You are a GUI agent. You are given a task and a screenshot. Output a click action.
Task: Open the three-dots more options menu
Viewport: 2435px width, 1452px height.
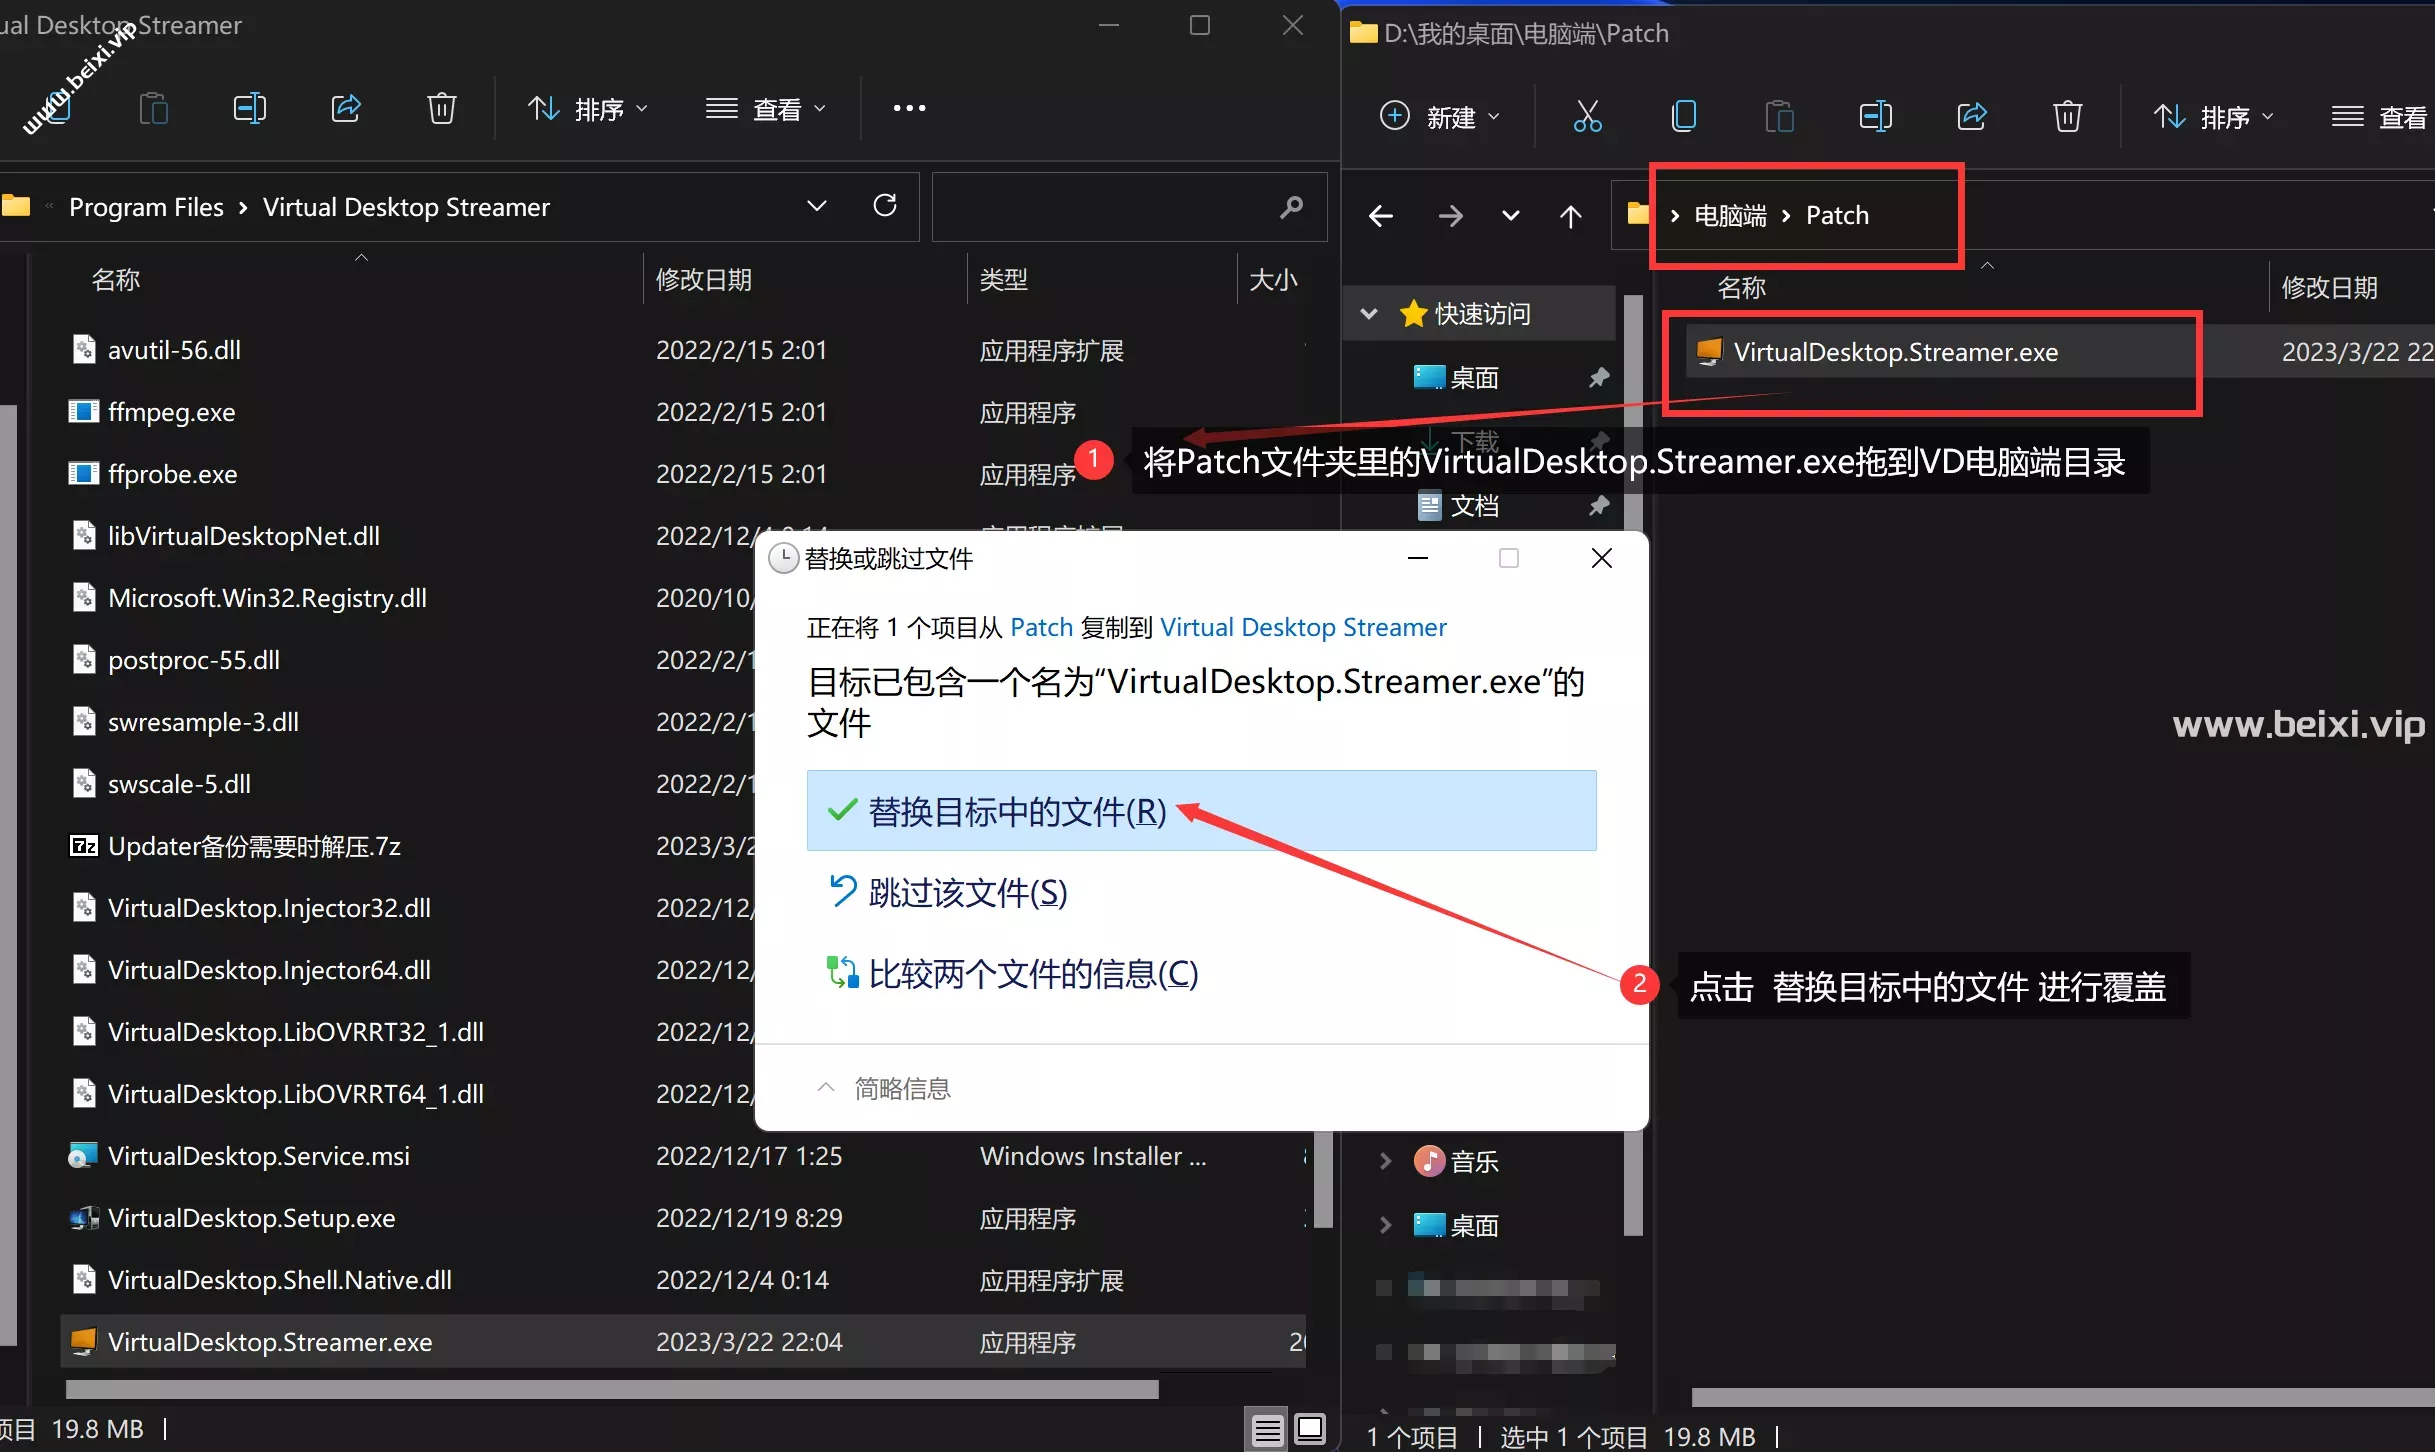pyautogui.click(x=909, y=108)
